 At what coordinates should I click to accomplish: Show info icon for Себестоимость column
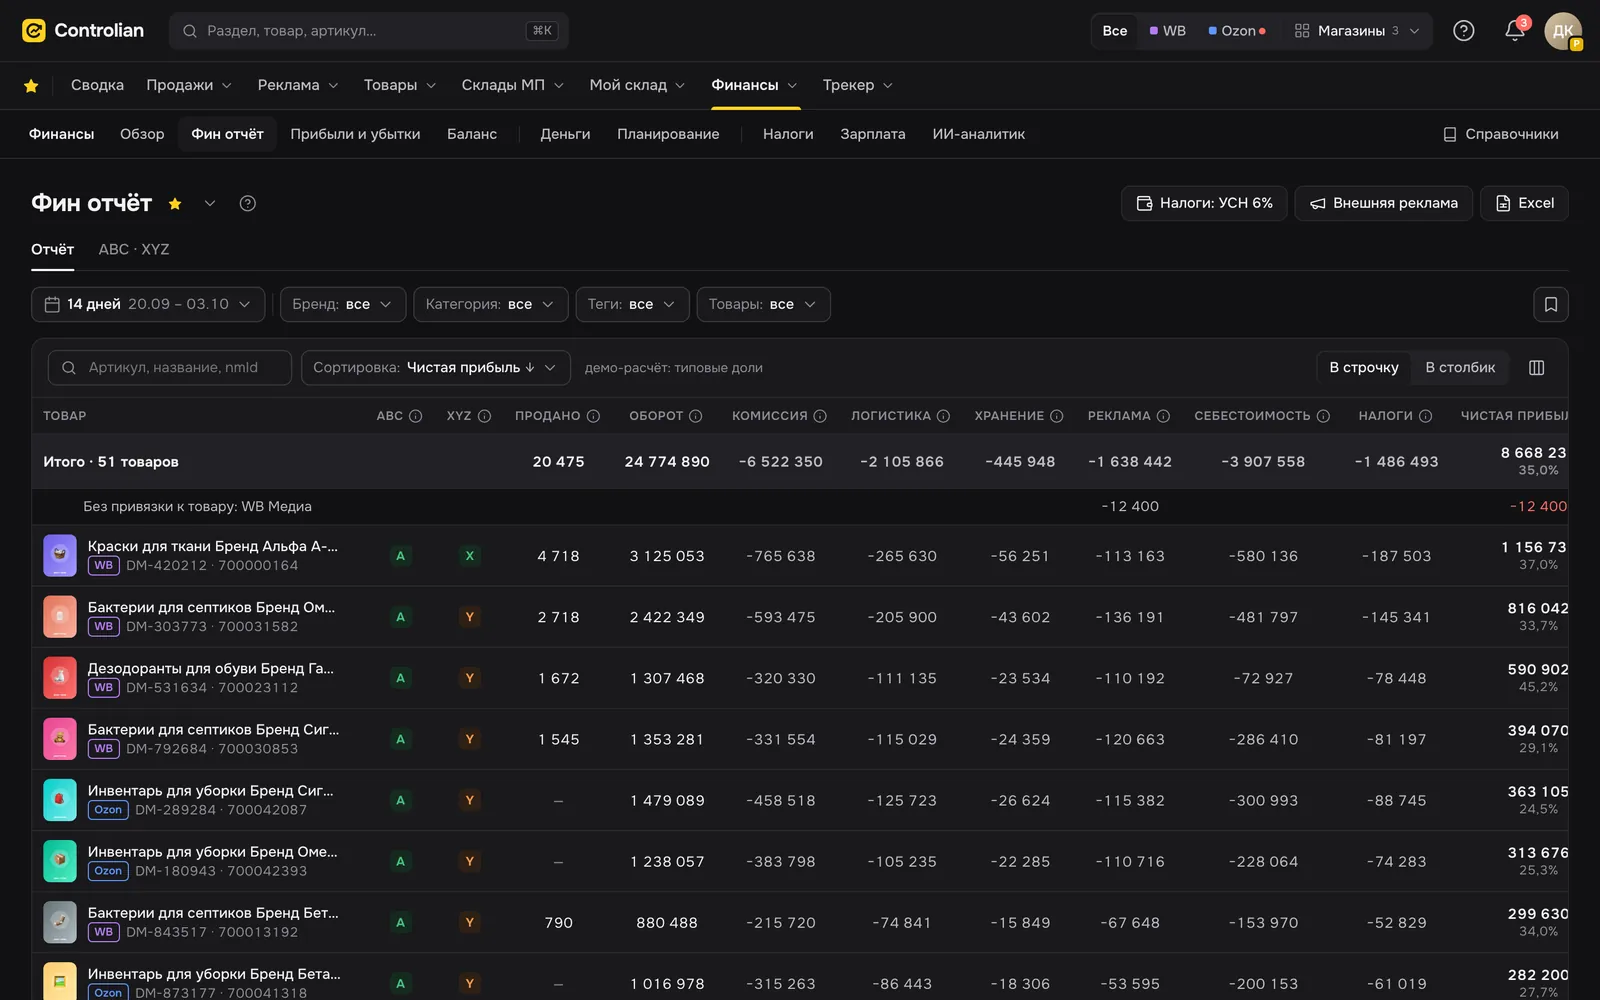[x=1323, y=416]
